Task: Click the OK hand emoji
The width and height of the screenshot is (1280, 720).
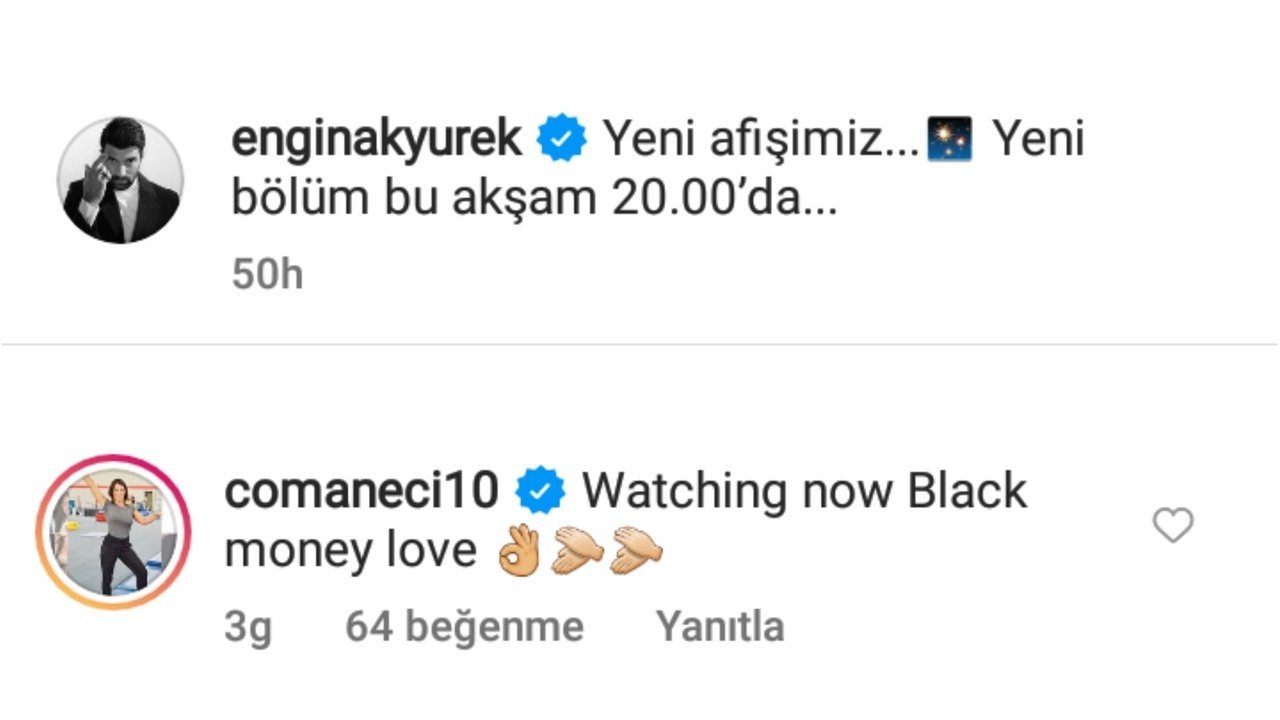Action: (x=519, y=551)
